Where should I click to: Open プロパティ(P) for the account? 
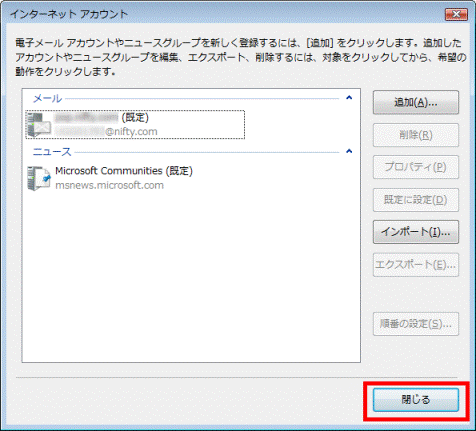pyautogui.click(x=416, y=167)
